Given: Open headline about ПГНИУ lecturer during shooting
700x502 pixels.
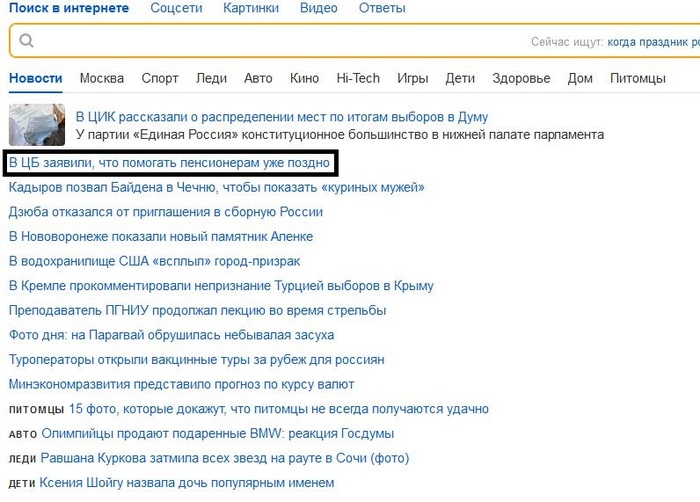Looking at the screenshot, I should tap(197, 310).
